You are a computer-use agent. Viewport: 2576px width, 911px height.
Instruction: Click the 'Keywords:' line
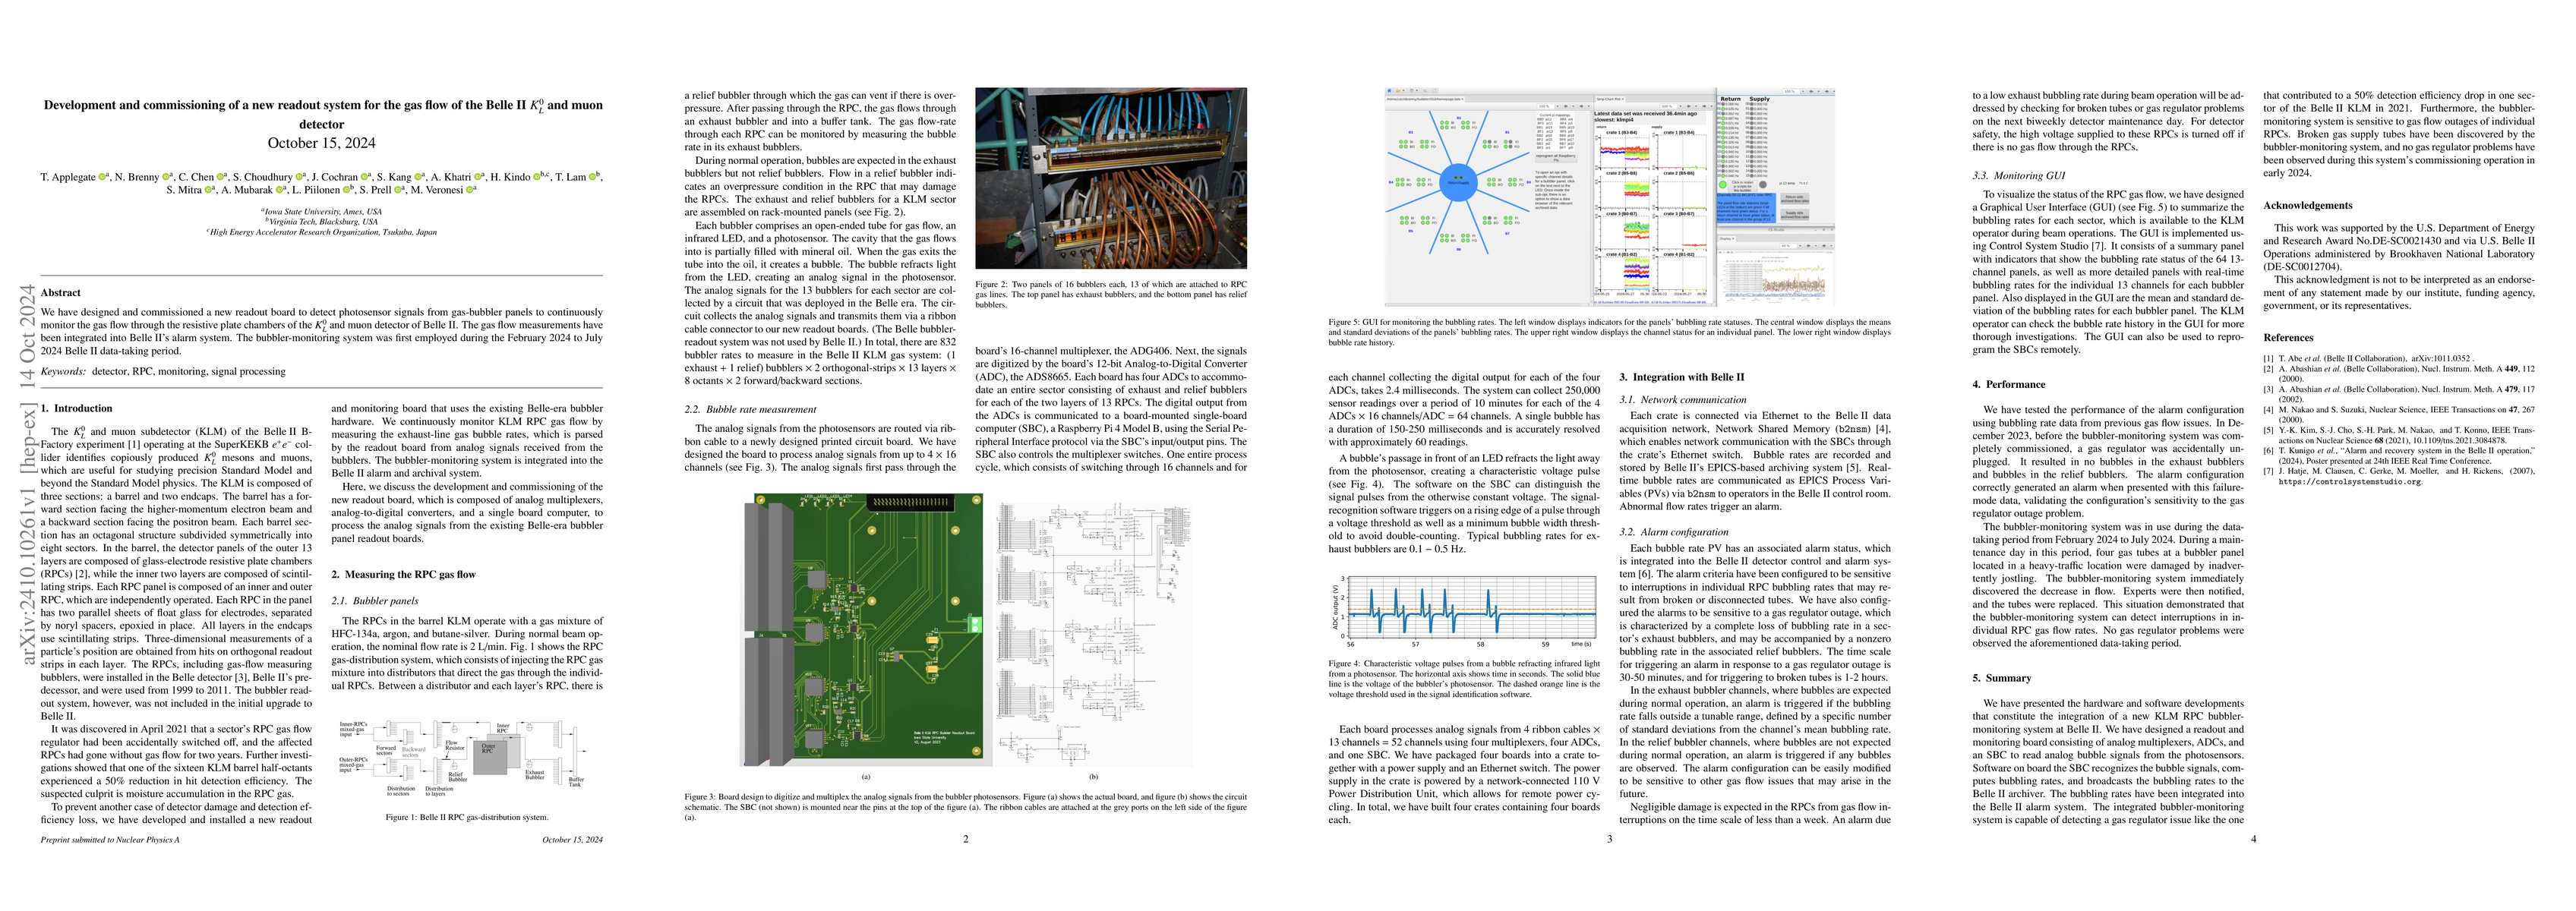pos(163,371)
